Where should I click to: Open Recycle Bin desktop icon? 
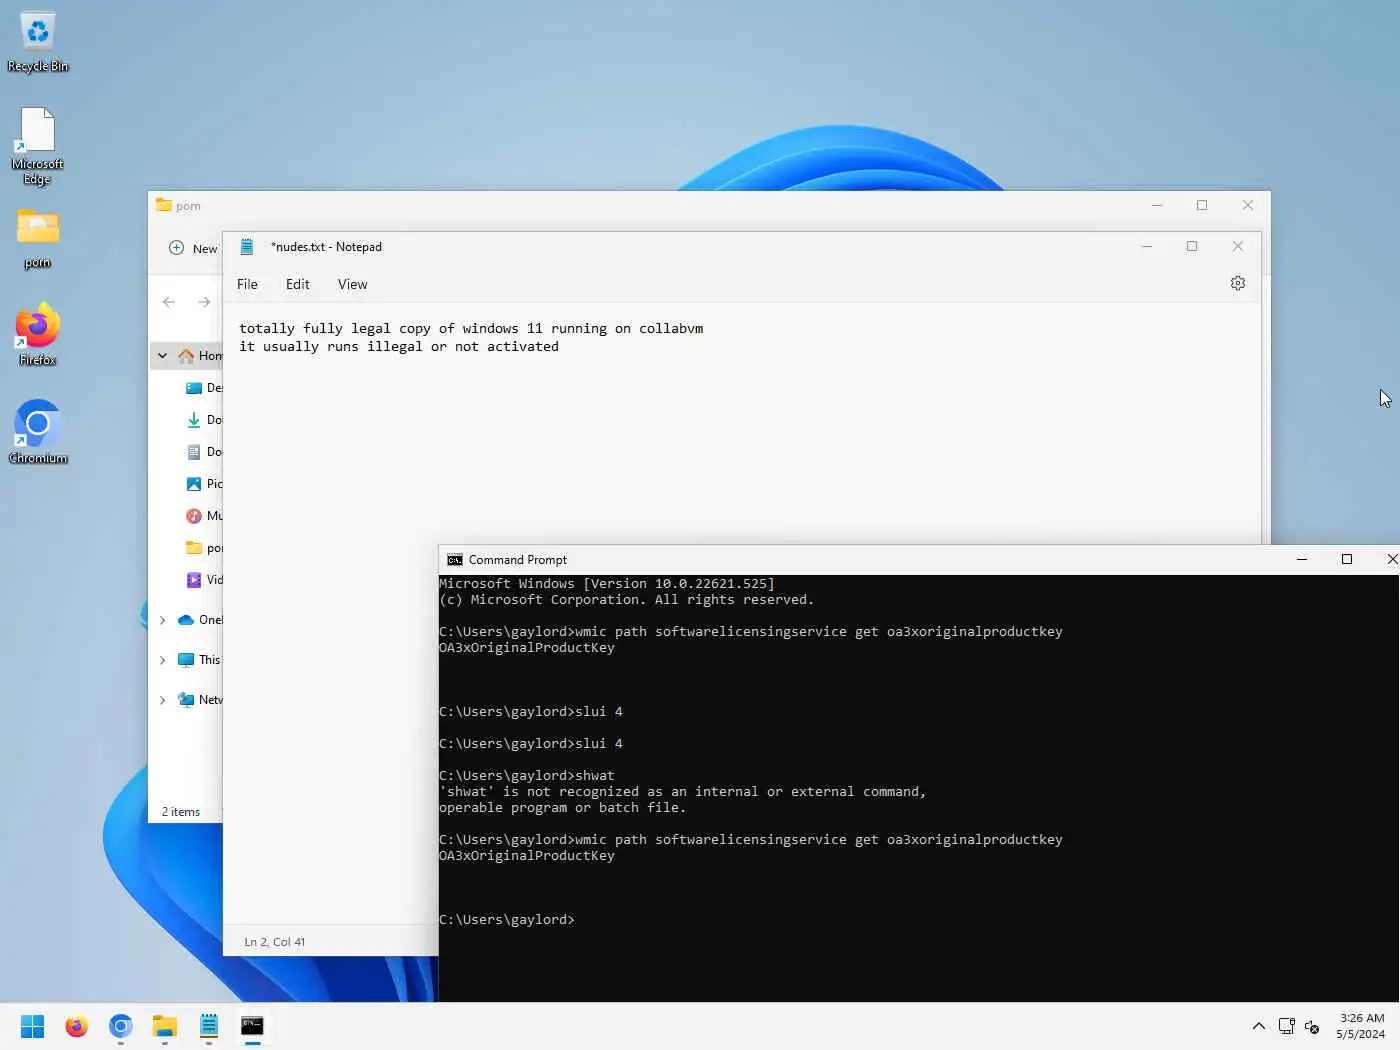click(37, 42)
